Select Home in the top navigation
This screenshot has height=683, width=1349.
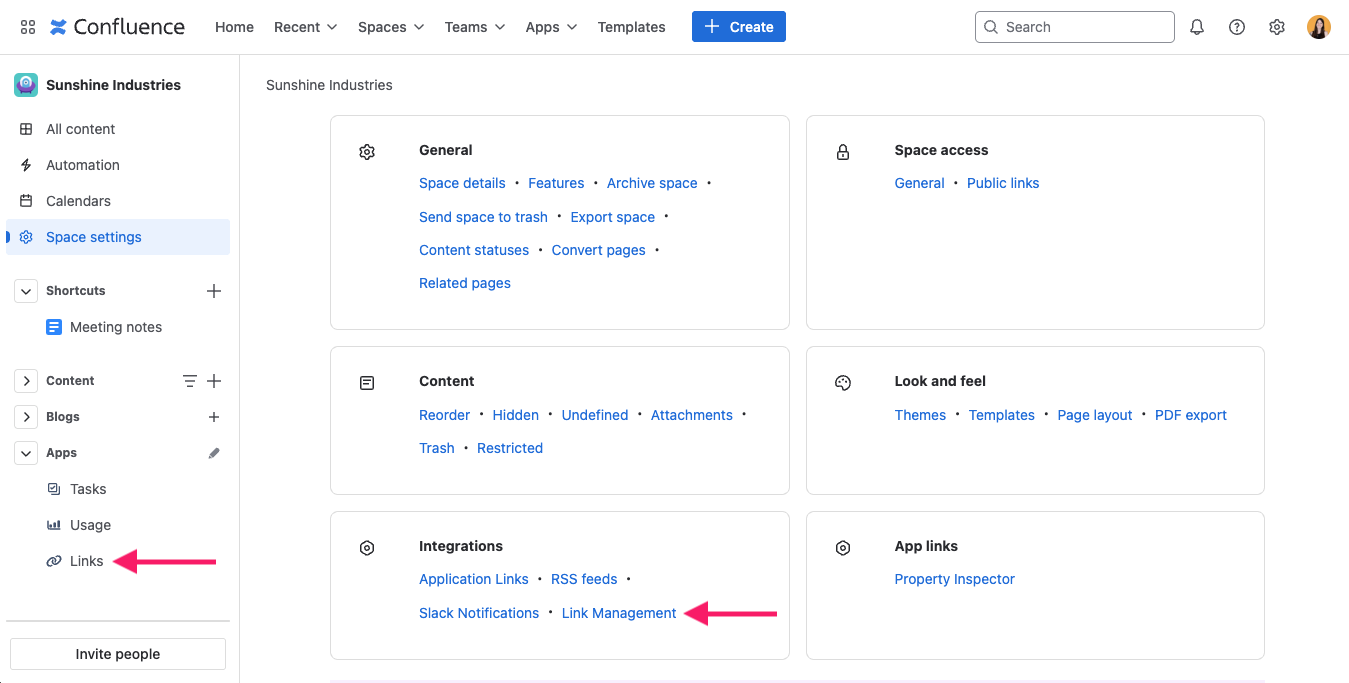tap(234, 27)
